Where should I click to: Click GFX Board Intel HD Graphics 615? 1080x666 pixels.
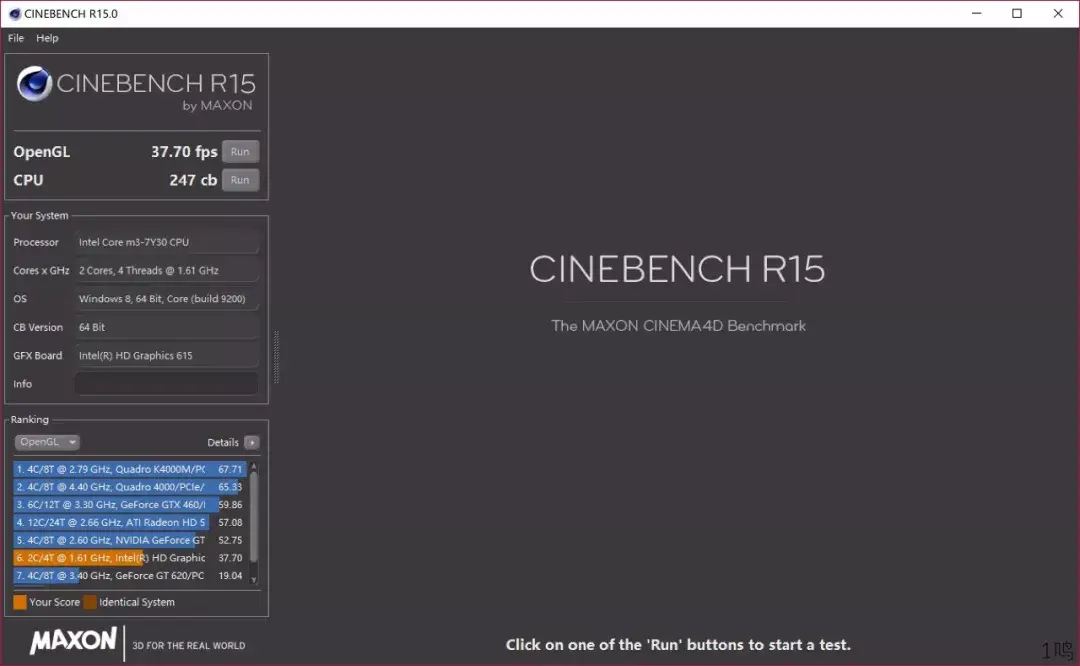pyautogui.click(x=166, y=355)
